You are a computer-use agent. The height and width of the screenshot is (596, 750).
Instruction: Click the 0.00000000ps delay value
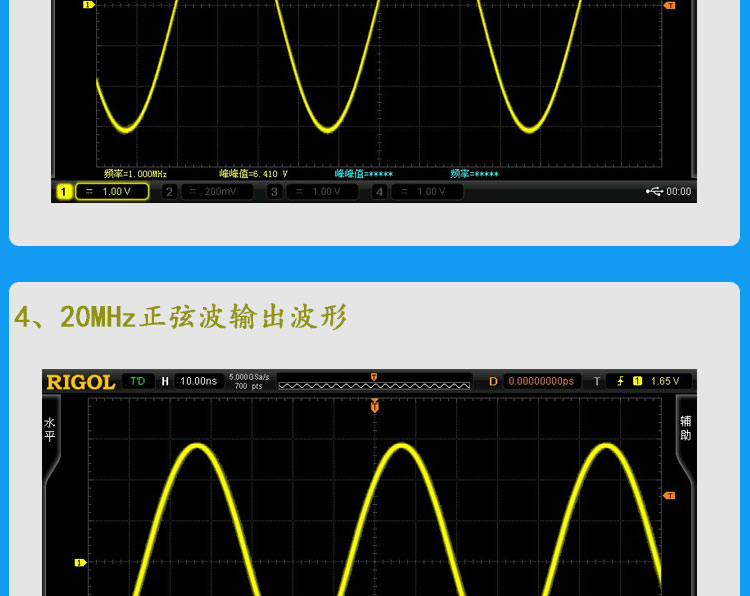(541, 381)
